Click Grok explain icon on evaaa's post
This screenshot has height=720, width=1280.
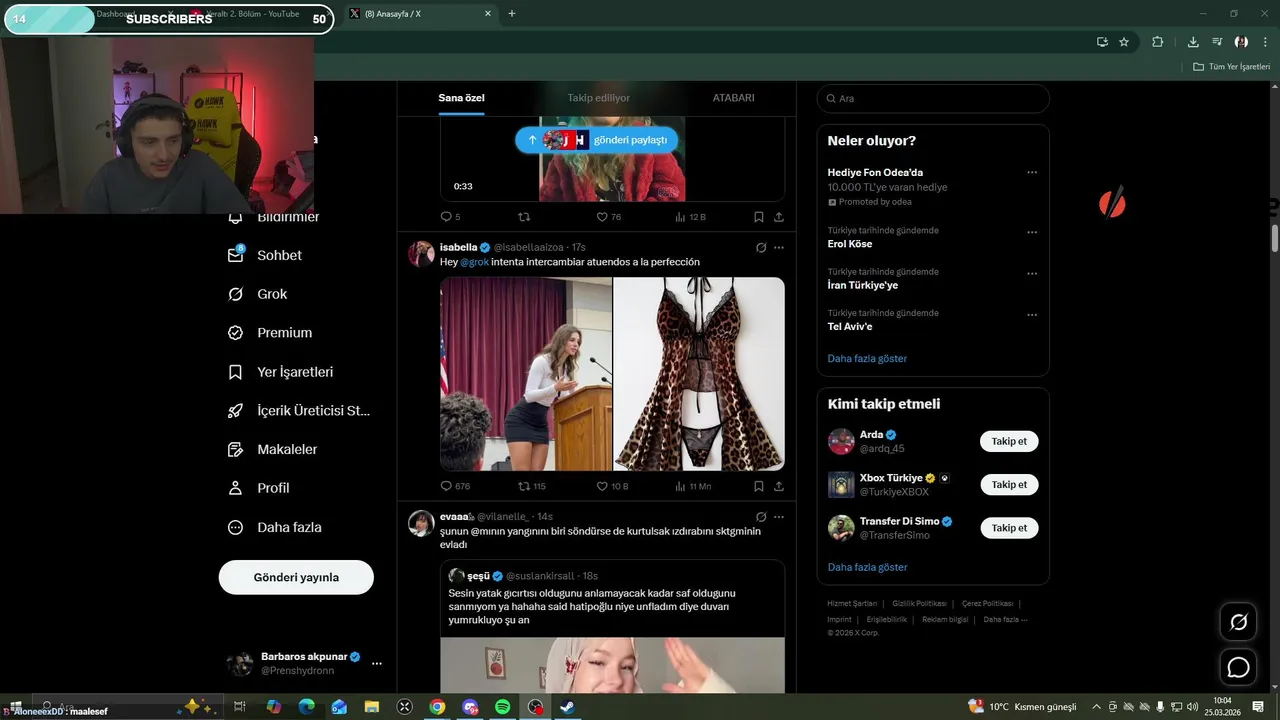coord(760,517)
